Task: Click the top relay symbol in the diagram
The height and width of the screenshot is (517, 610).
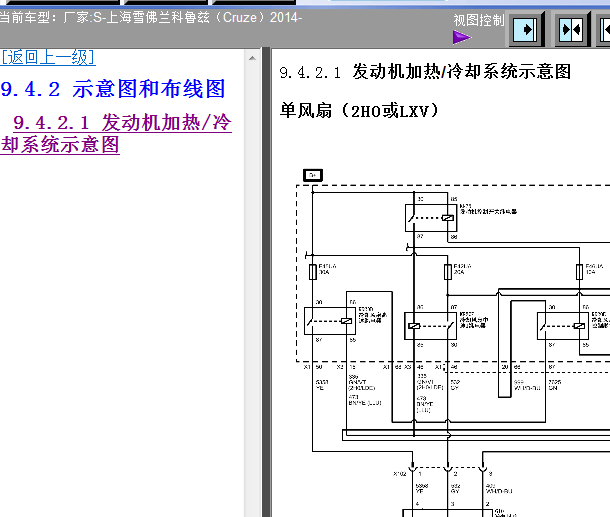Action: [431, 218]
